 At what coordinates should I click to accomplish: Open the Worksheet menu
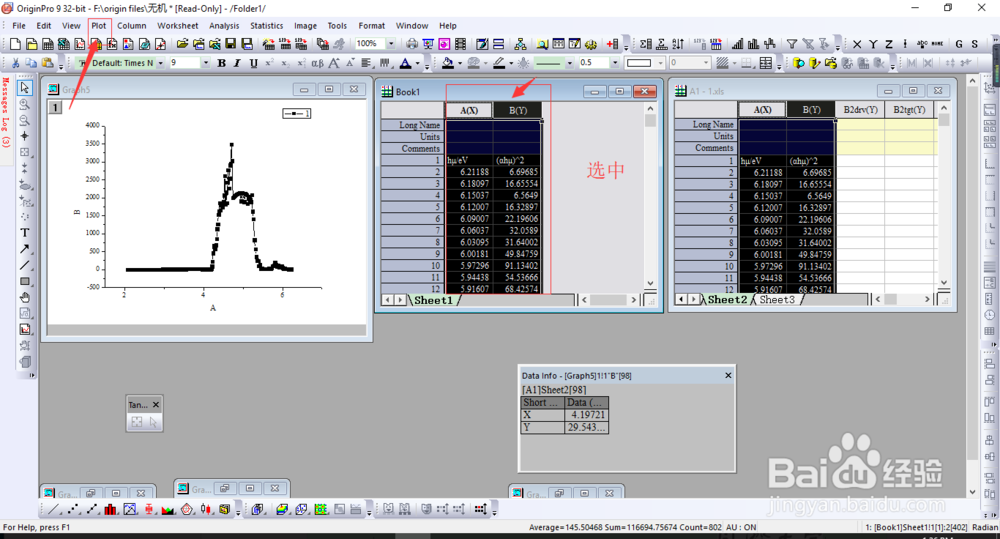click(x=177, y=26)
